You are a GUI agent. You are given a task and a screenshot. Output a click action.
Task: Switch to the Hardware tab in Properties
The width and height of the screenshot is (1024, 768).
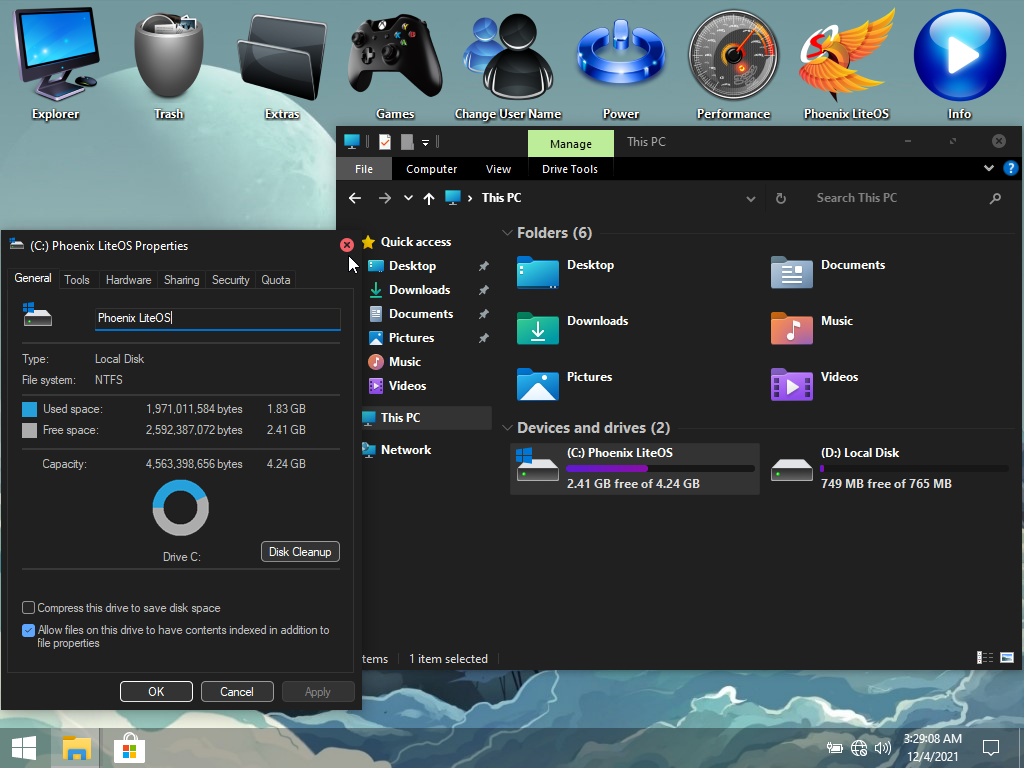click(129, 280)
